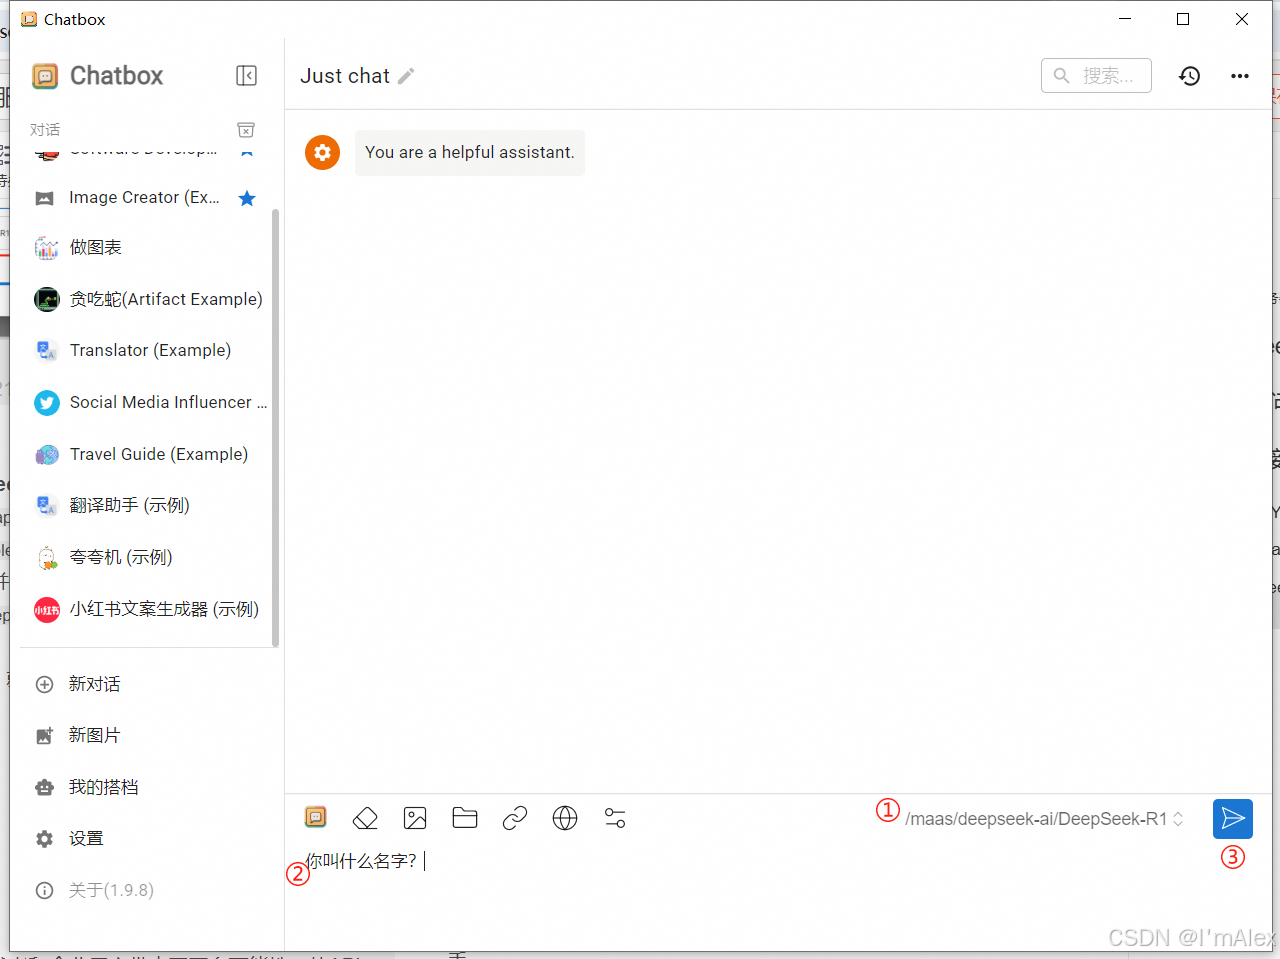The image size is (1280, 959).
Task: Open the 小红书文案生成器 (示例) conversation
Action: point(146,609)
